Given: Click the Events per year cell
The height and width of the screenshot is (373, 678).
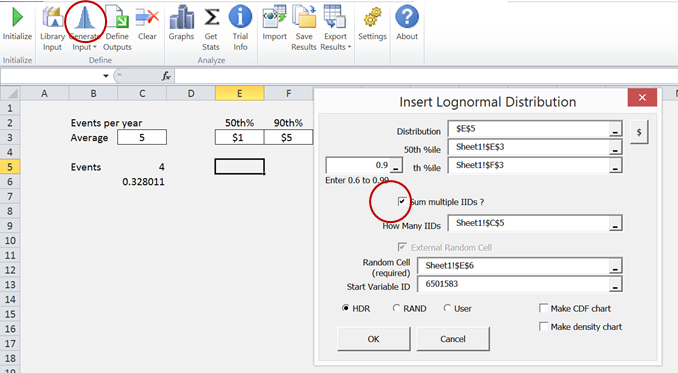Looking at the screenshot, I should pyautogui.click(x=106, y=123).
